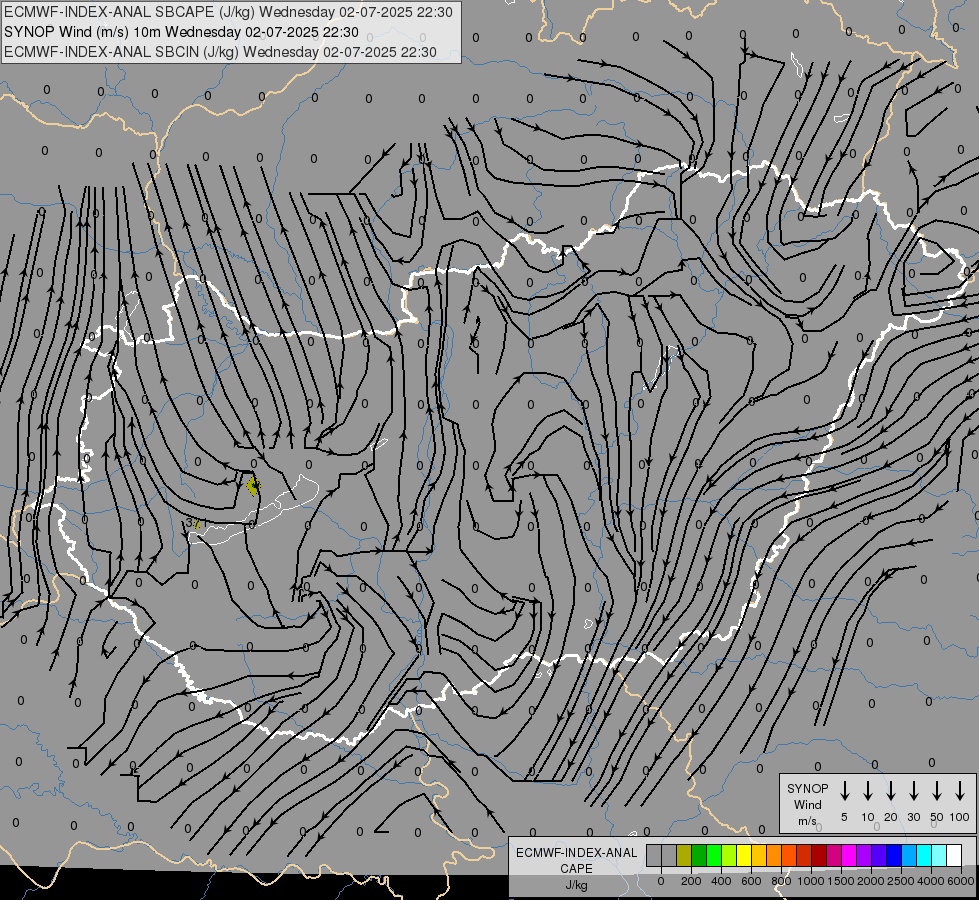Viewport: 979px width, 900px height.
Task: Click the 200 tick label on the CAPE scale
Action: click(691, 881)
